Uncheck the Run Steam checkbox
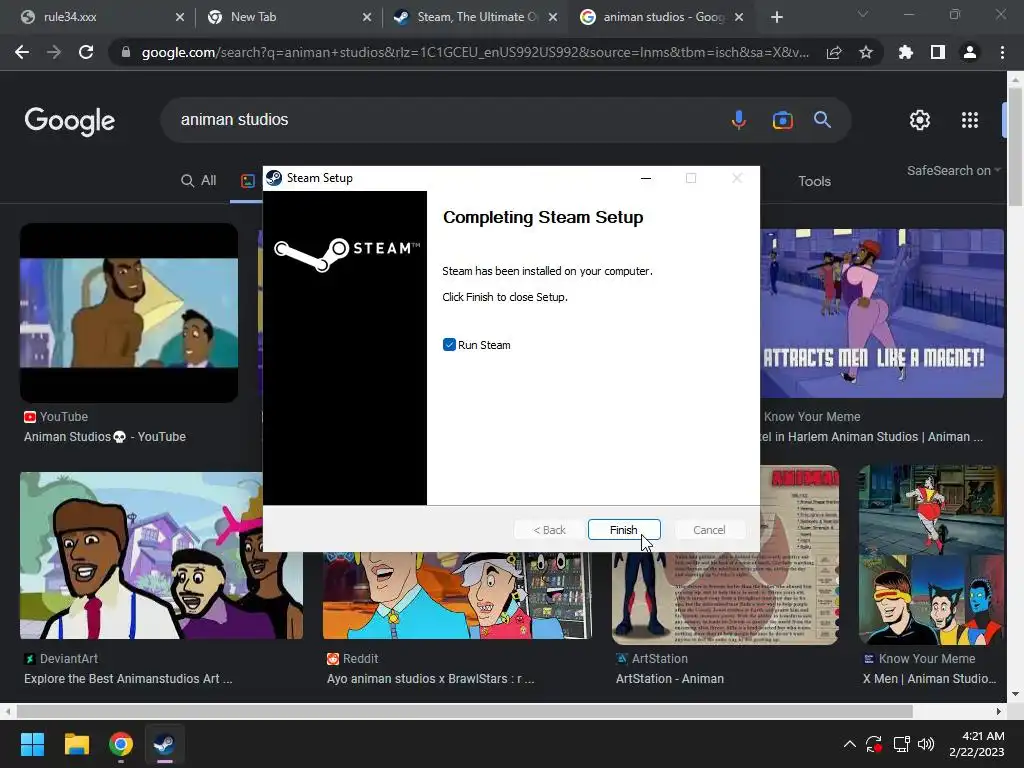 (x=449, y=345)
